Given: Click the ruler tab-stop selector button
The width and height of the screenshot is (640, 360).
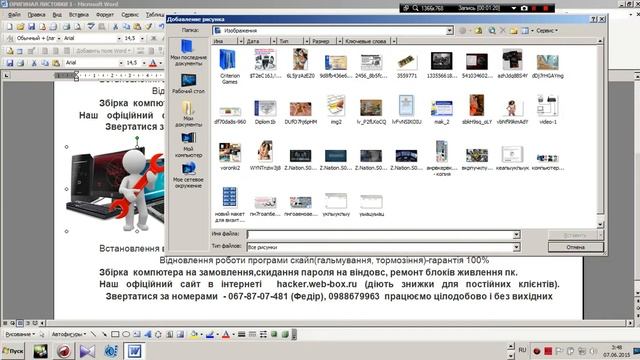Looking at the screenshot, I should (x=6, y=76).
